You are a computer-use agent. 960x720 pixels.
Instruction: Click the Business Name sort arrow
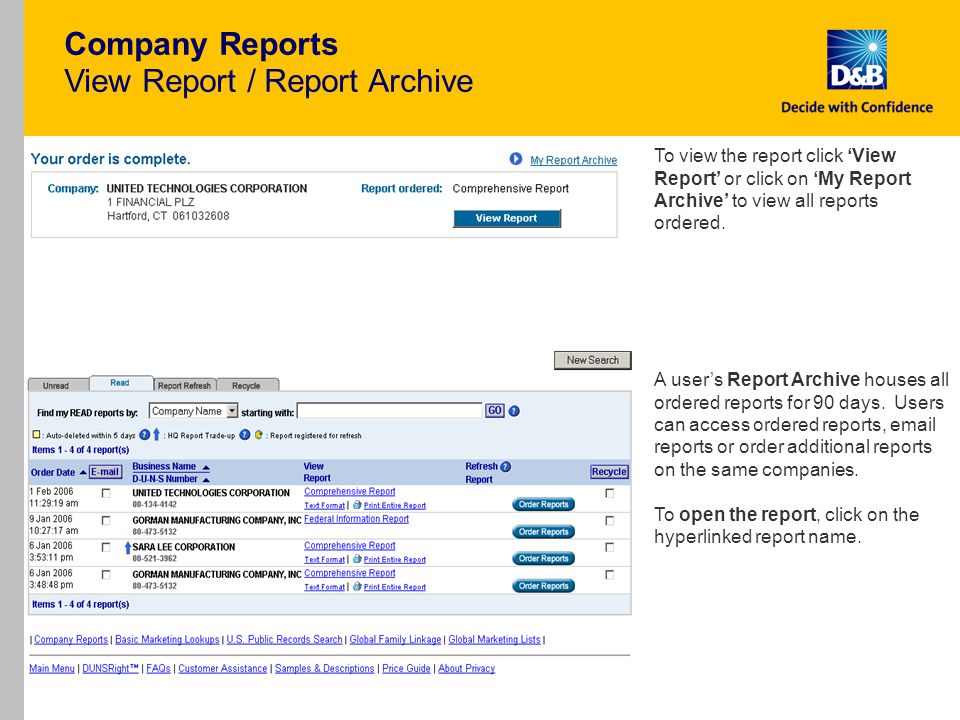206,467
